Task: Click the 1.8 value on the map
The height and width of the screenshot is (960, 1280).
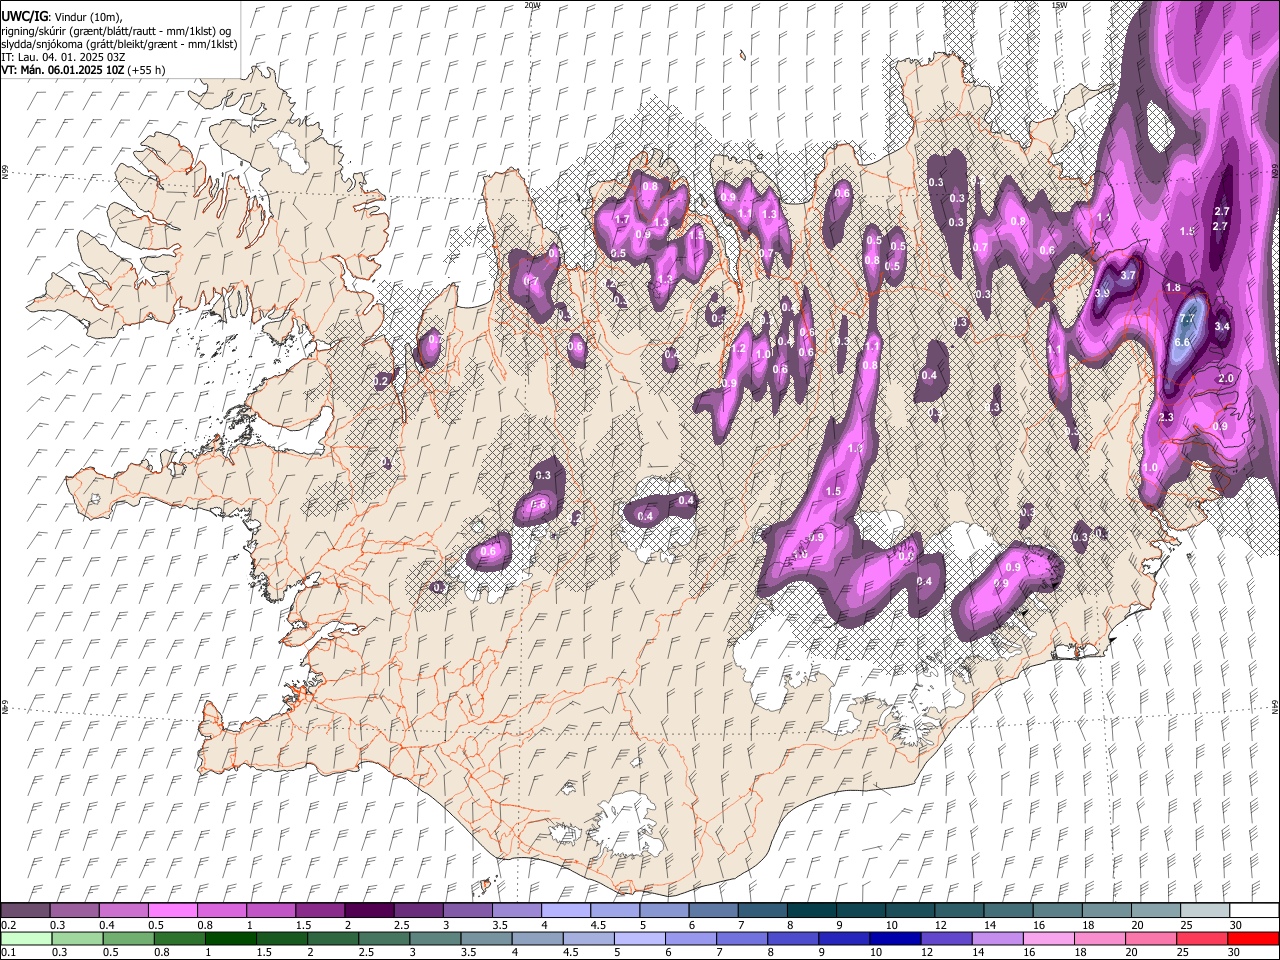Action: tap(1174, 288)
